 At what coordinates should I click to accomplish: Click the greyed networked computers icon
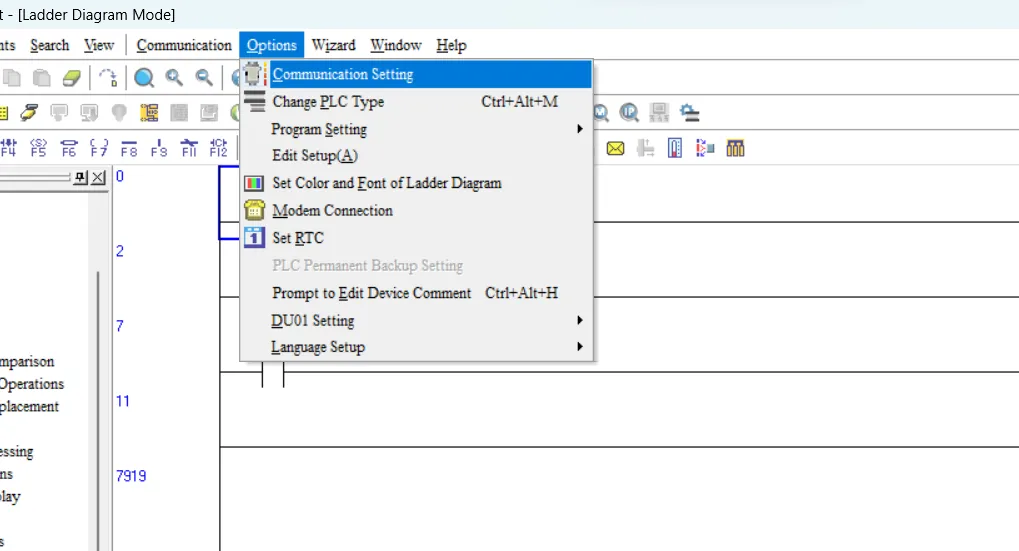[659, 113]
